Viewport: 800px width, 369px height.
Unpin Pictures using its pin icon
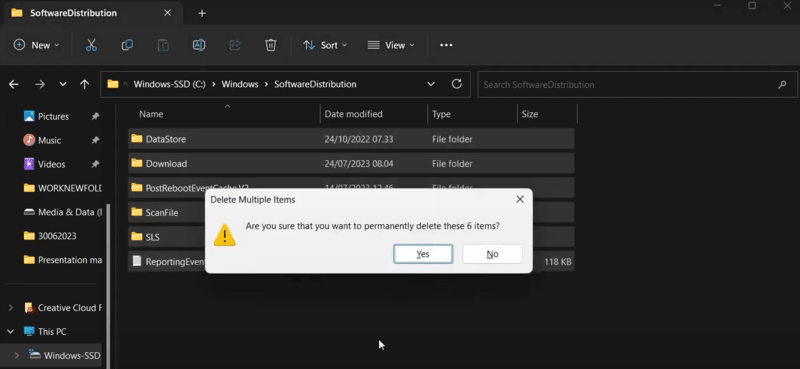click(95, 116)
